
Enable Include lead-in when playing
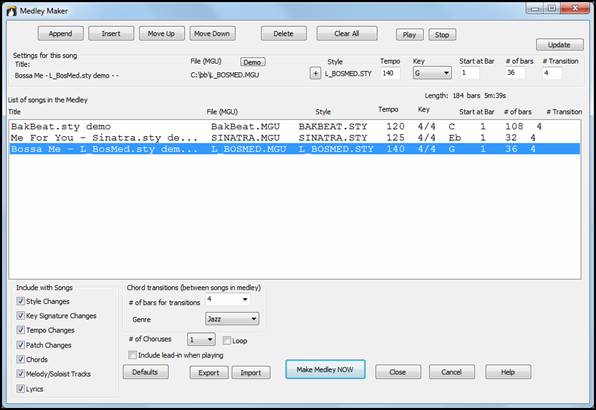pos(132,355)
